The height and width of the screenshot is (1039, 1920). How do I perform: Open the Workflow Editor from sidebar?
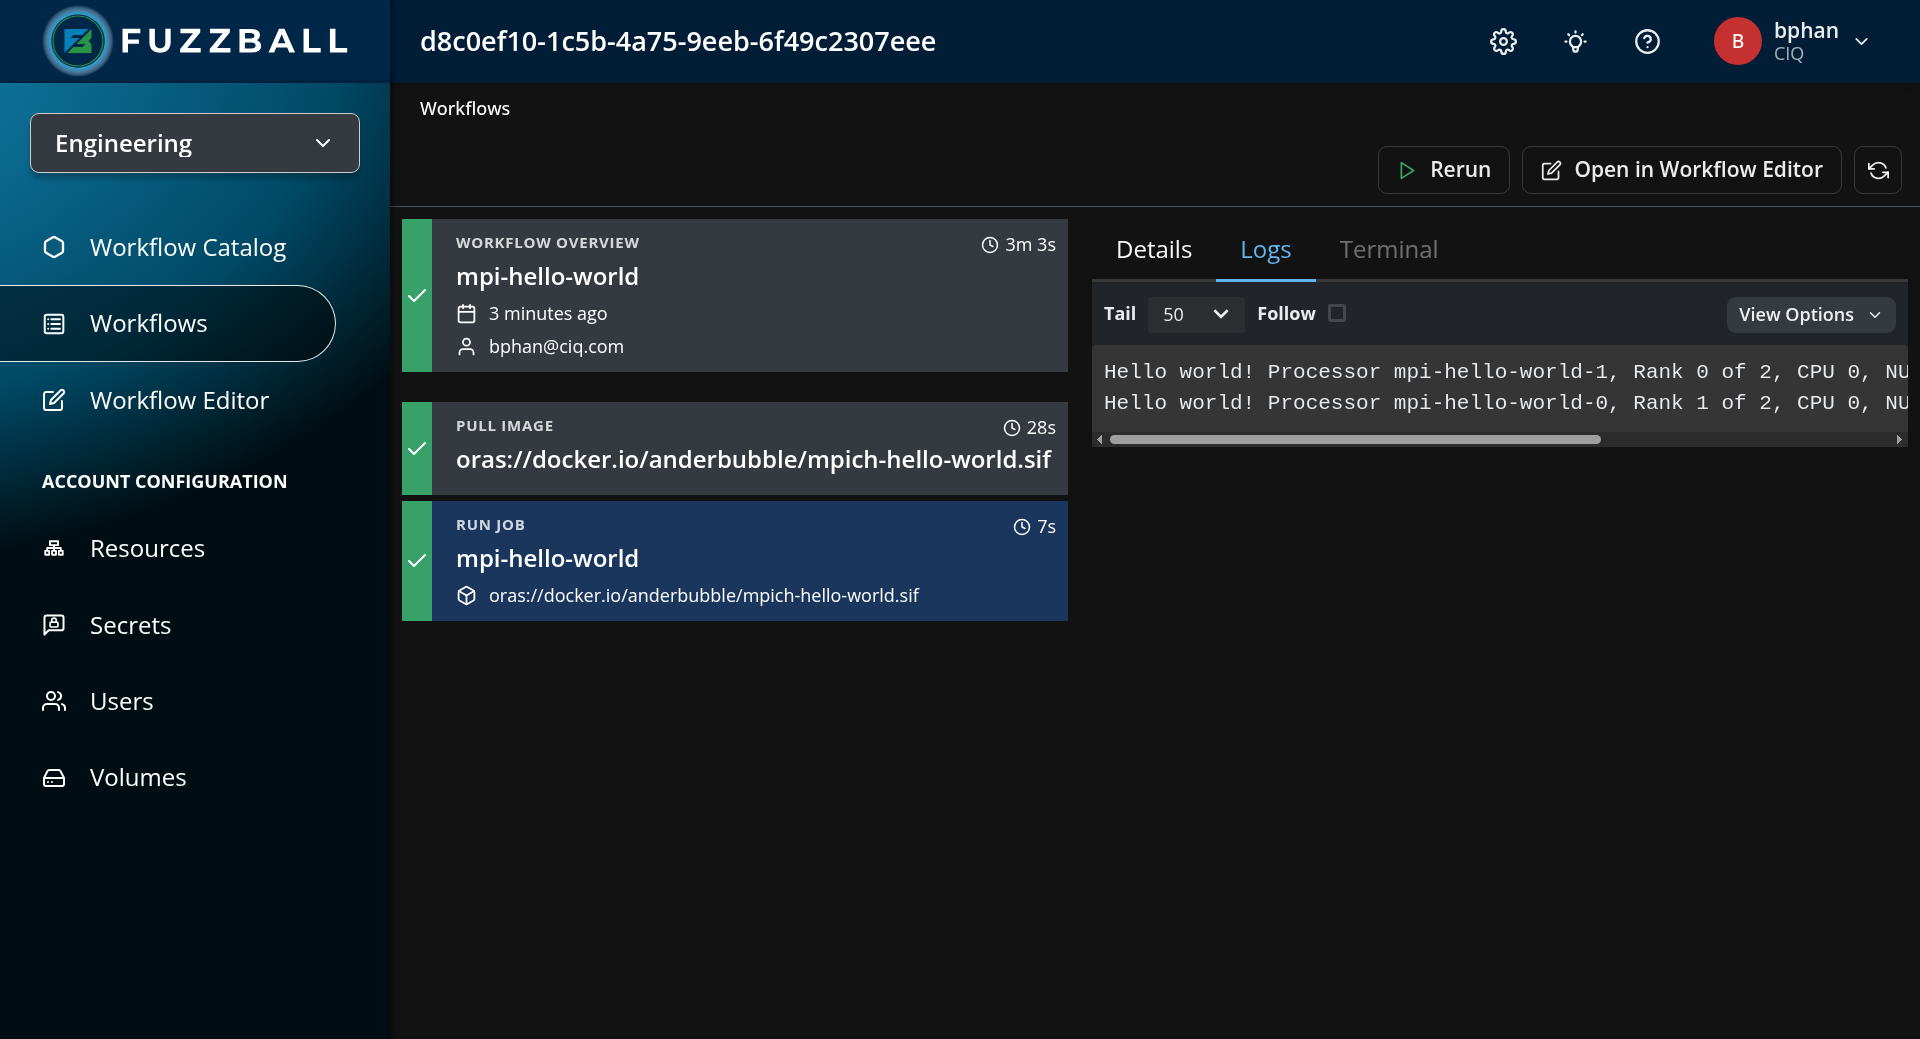pos(179,400)
